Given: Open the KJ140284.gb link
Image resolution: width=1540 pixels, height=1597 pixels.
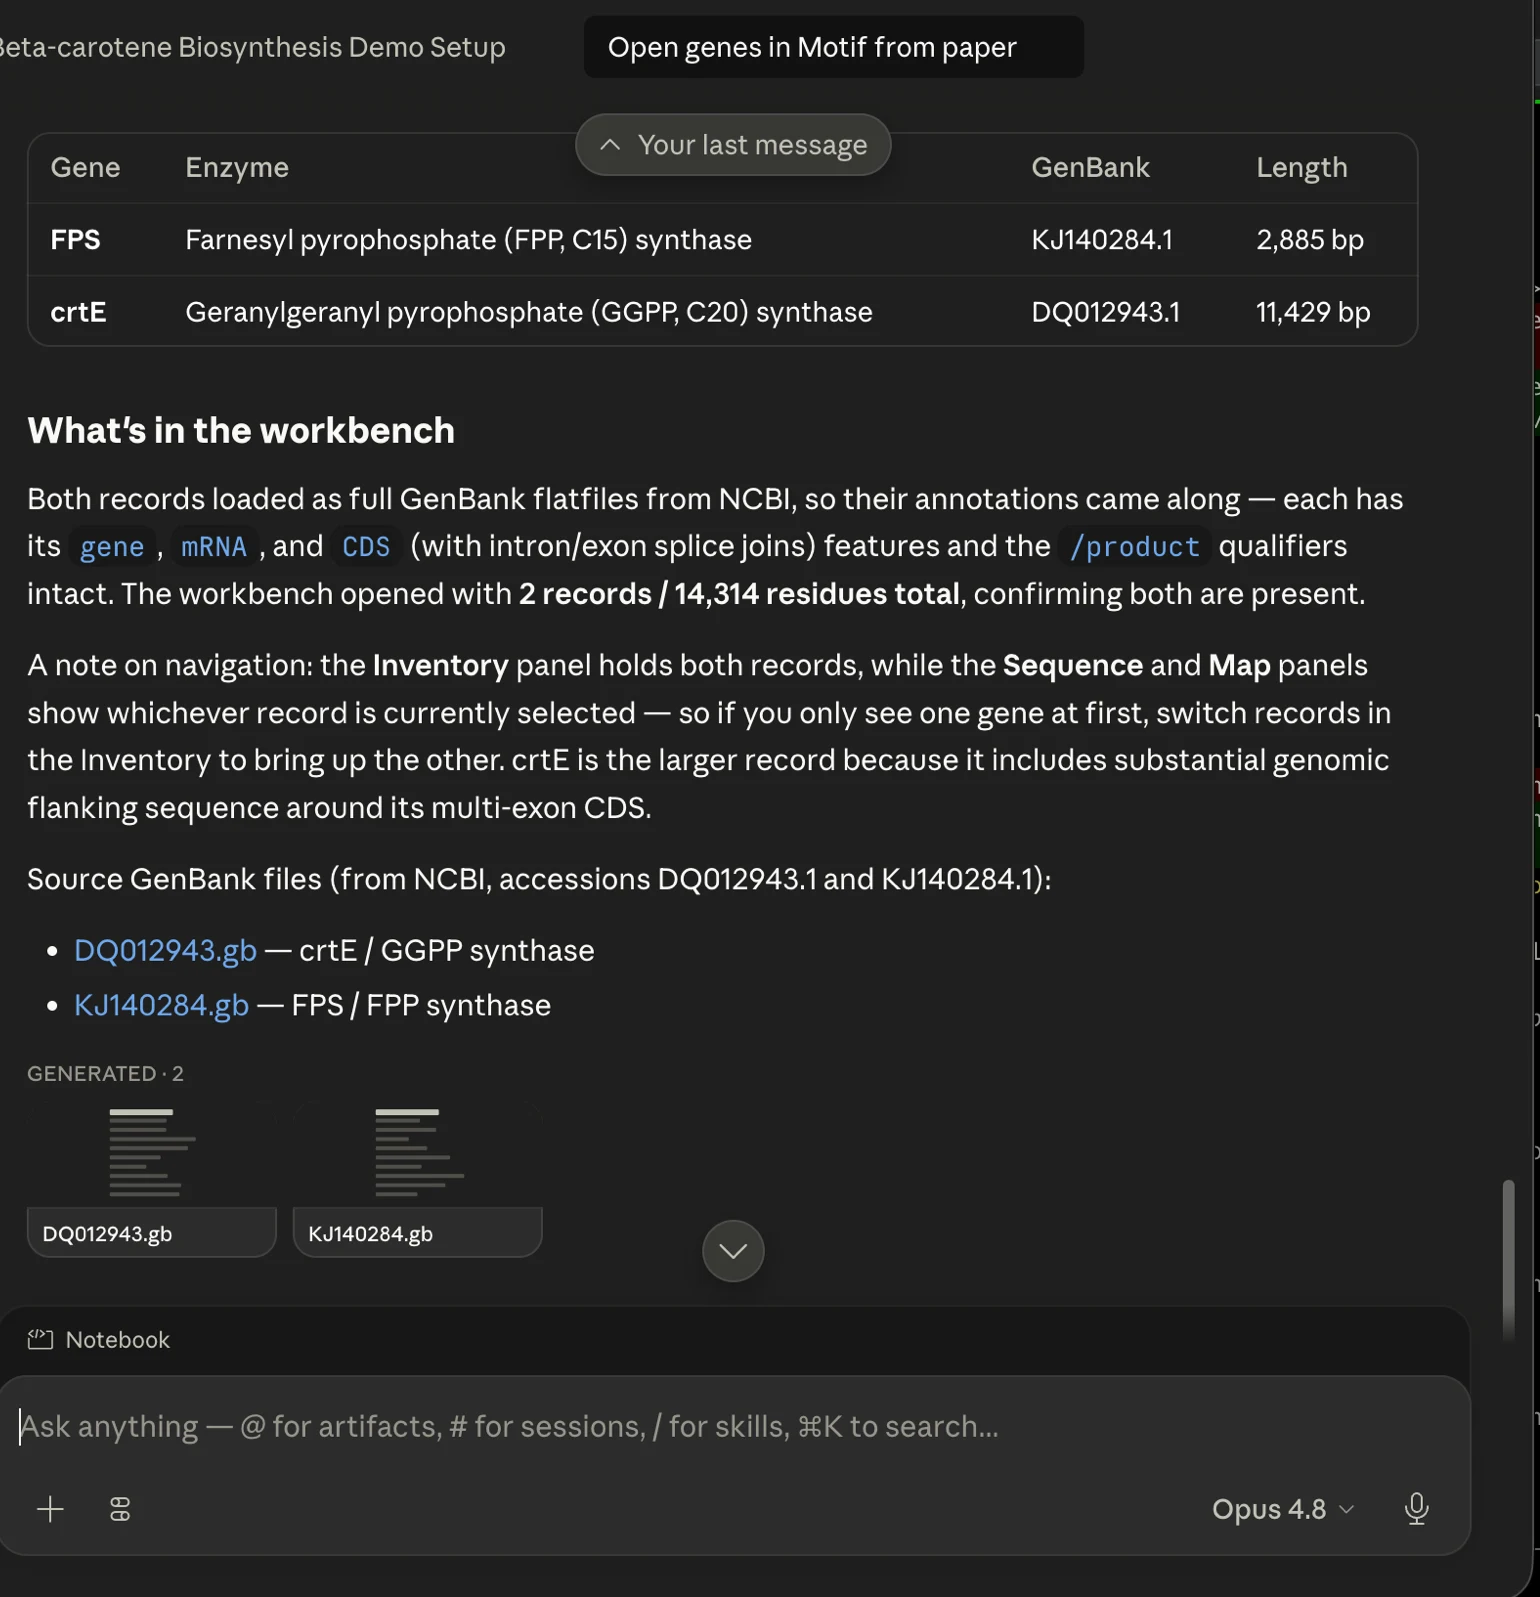Looking at the screenshot, I should [x=161, y=1005].
